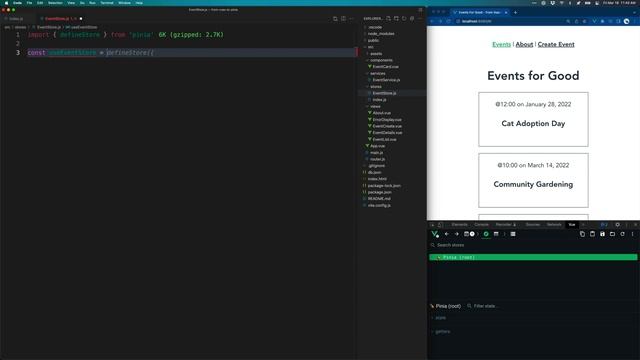Click the Events link on the page
The height and width of the screenshot is (360, 640).
click(501, 44)
